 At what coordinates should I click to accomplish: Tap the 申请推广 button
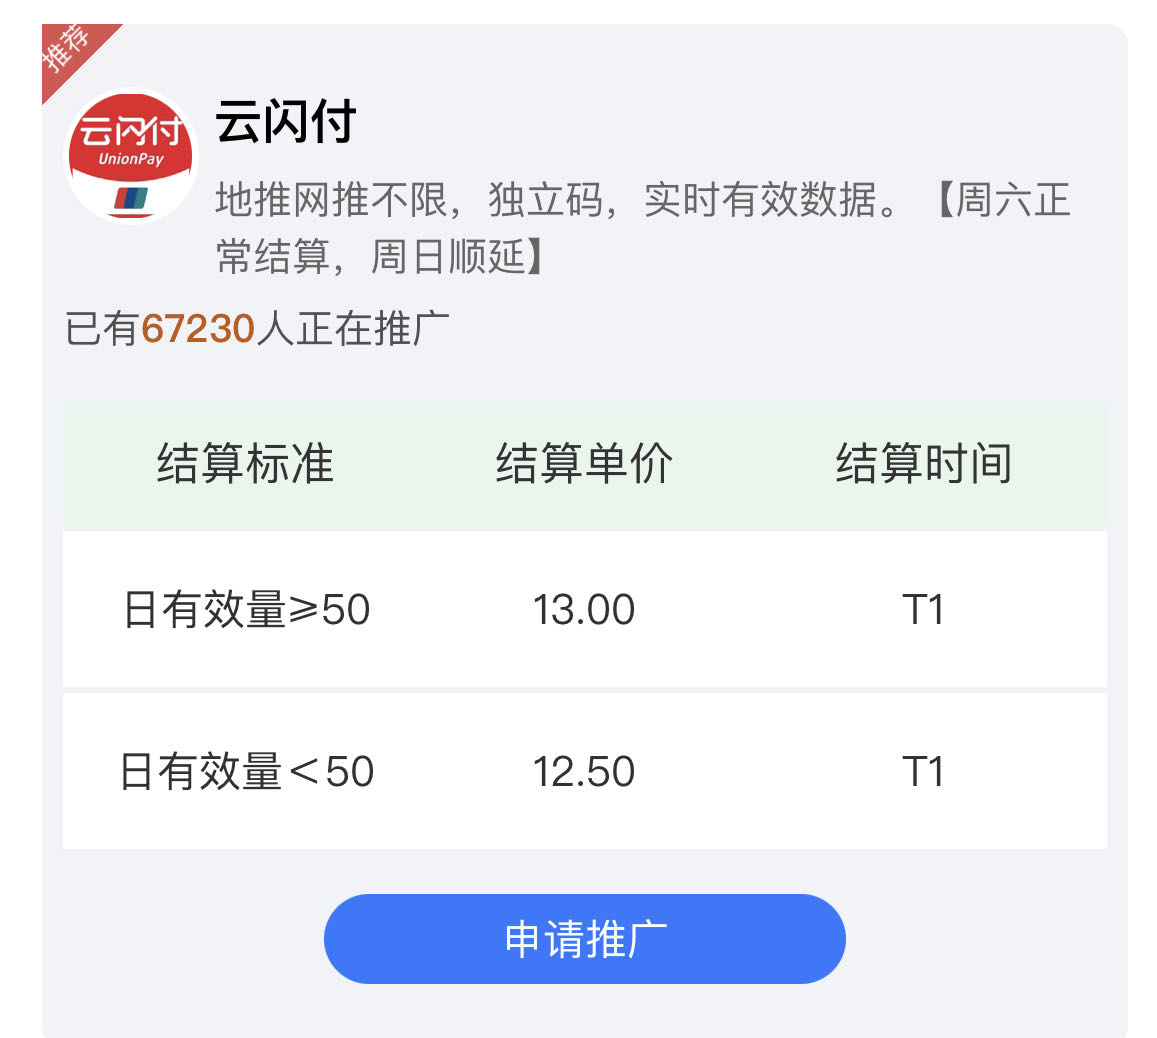pyautogui.click(x=584, y=938)
